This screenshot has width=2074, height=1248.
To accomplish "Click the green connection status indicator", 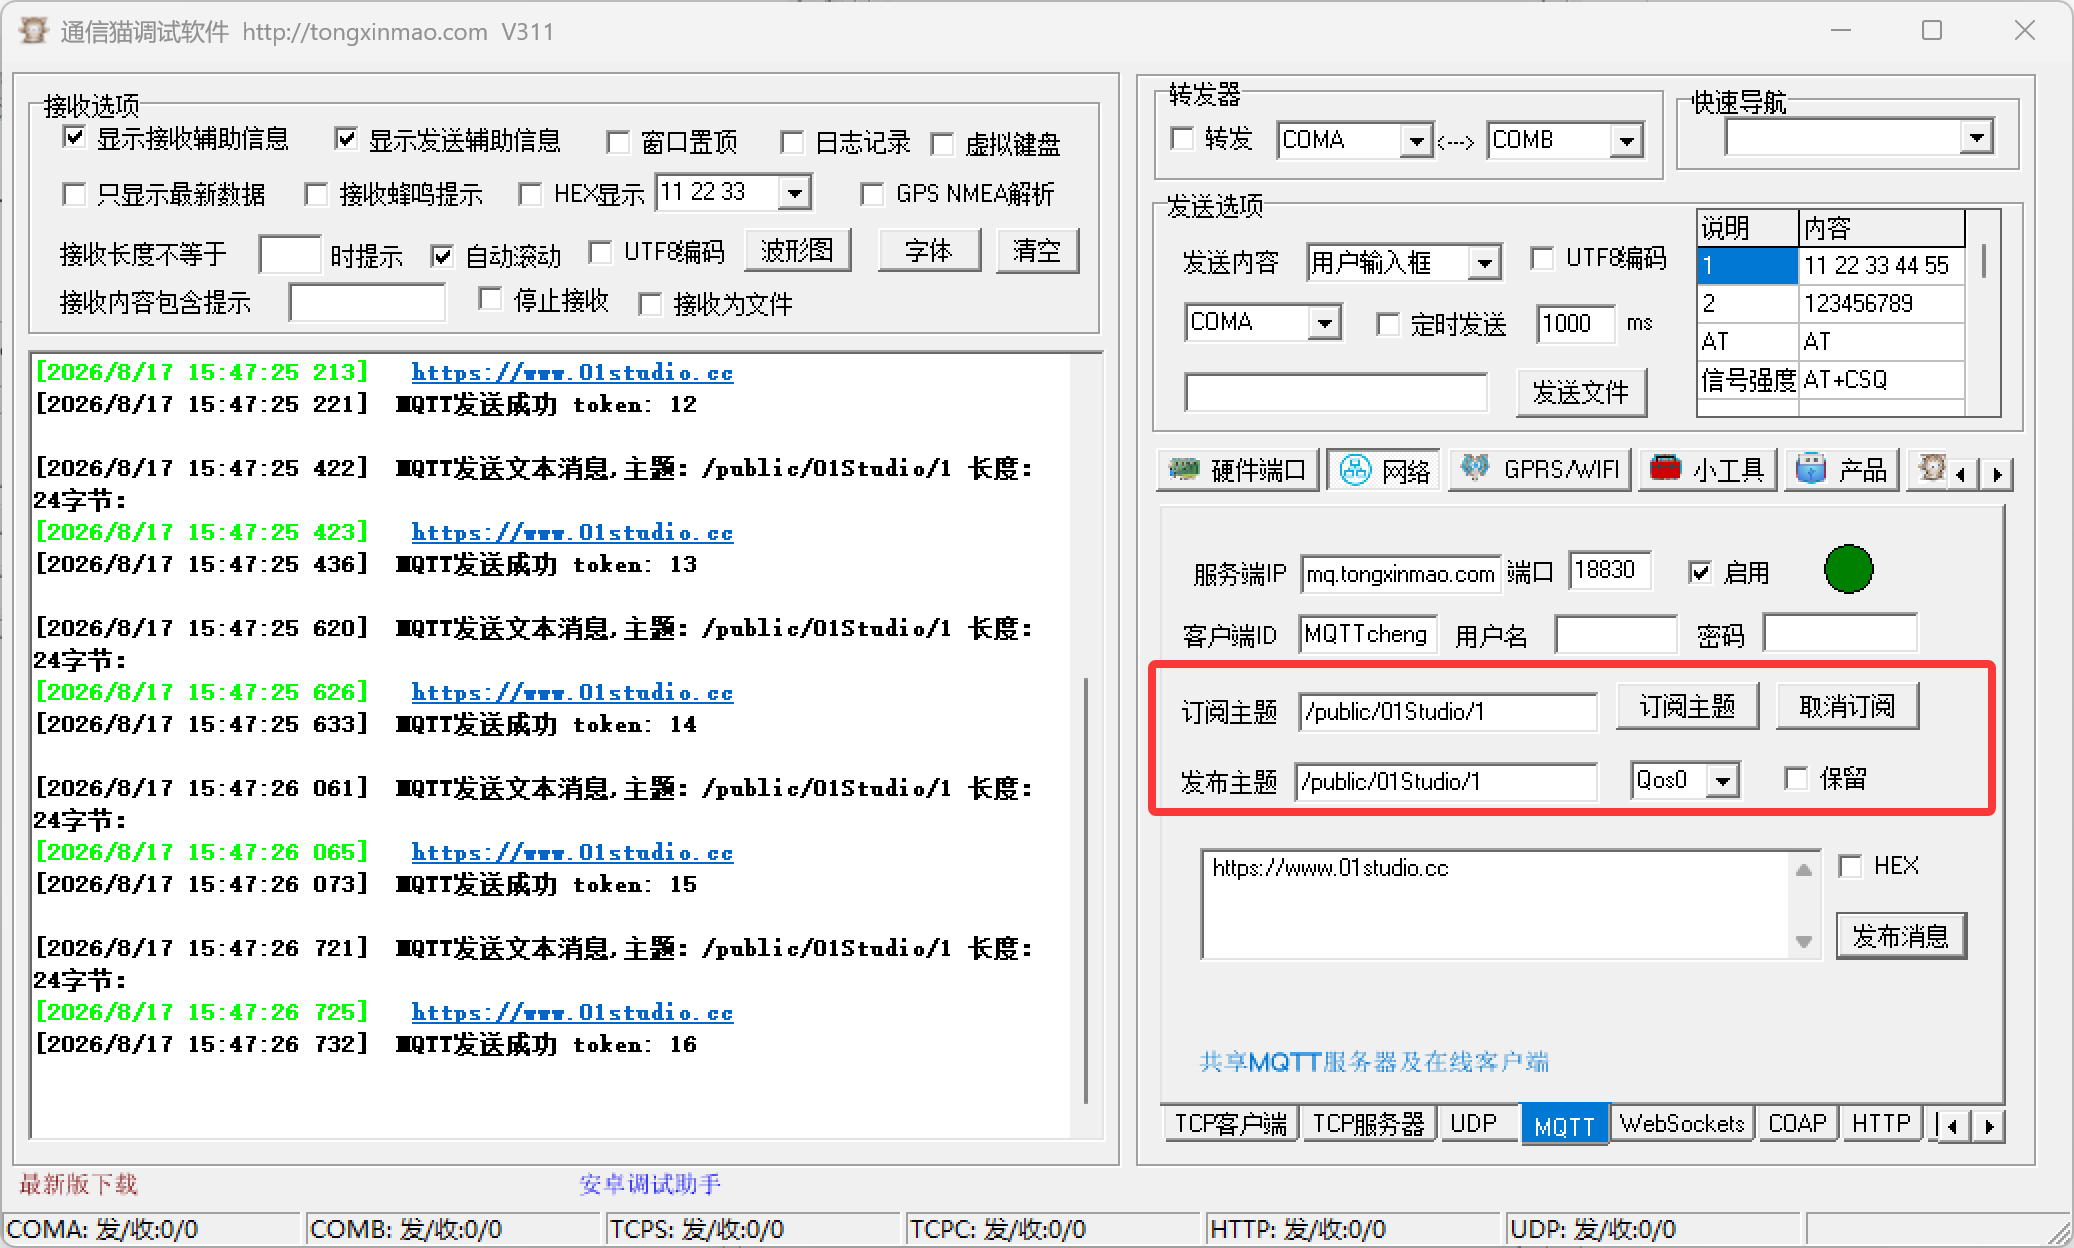I will [x=1848, y=570].
